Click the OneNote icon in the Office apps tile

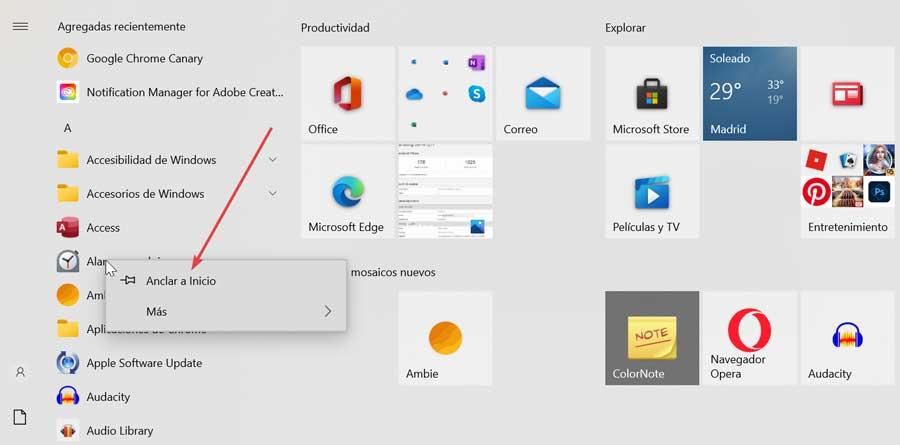tap(476, 63)
